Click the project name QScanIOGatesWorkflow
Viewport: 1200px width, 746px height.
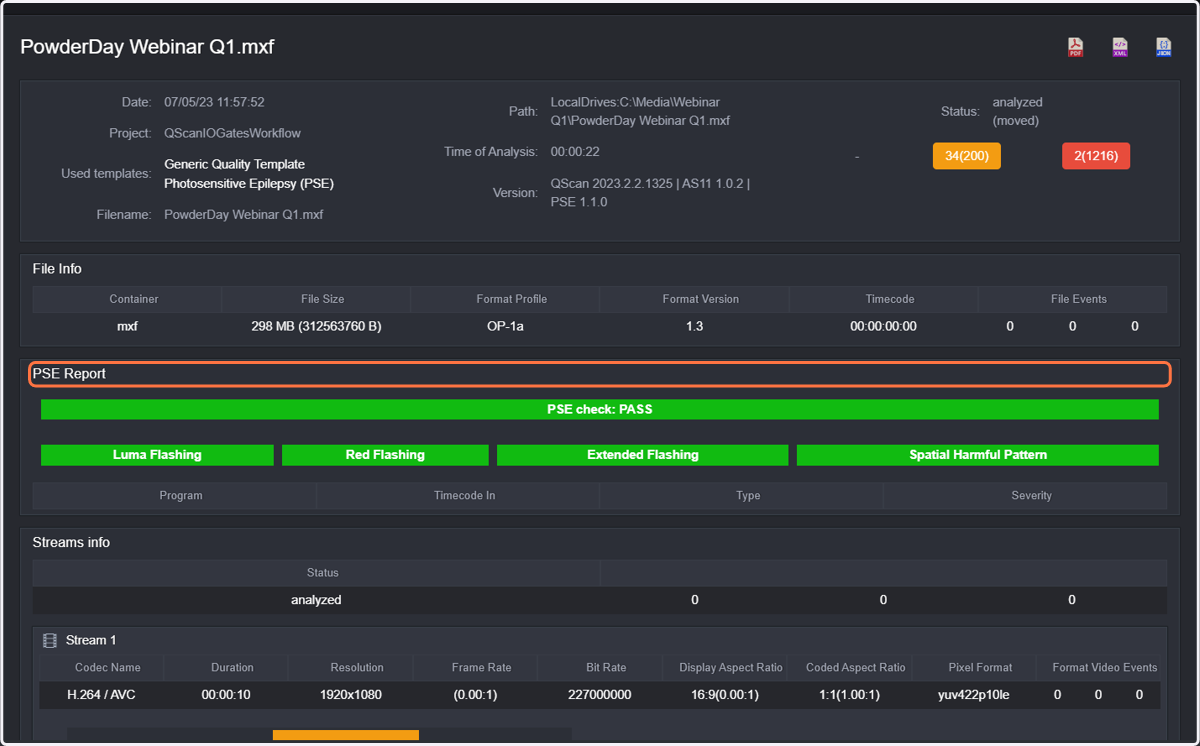(232, 133)
